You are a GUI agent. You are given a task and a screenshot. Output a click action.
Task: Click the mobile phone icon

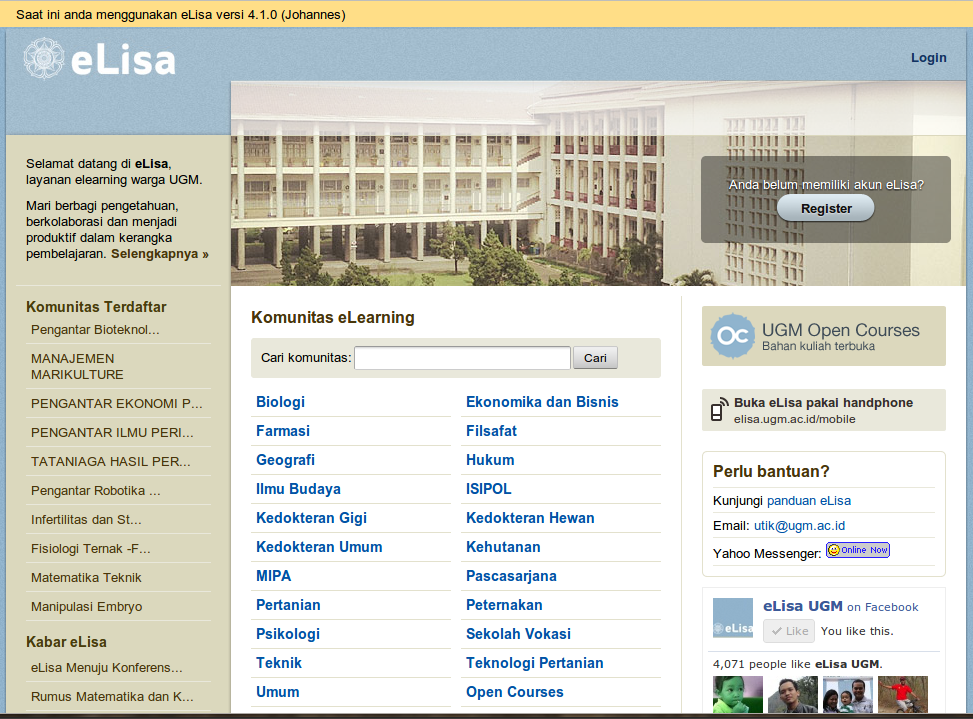pos(718,410)
